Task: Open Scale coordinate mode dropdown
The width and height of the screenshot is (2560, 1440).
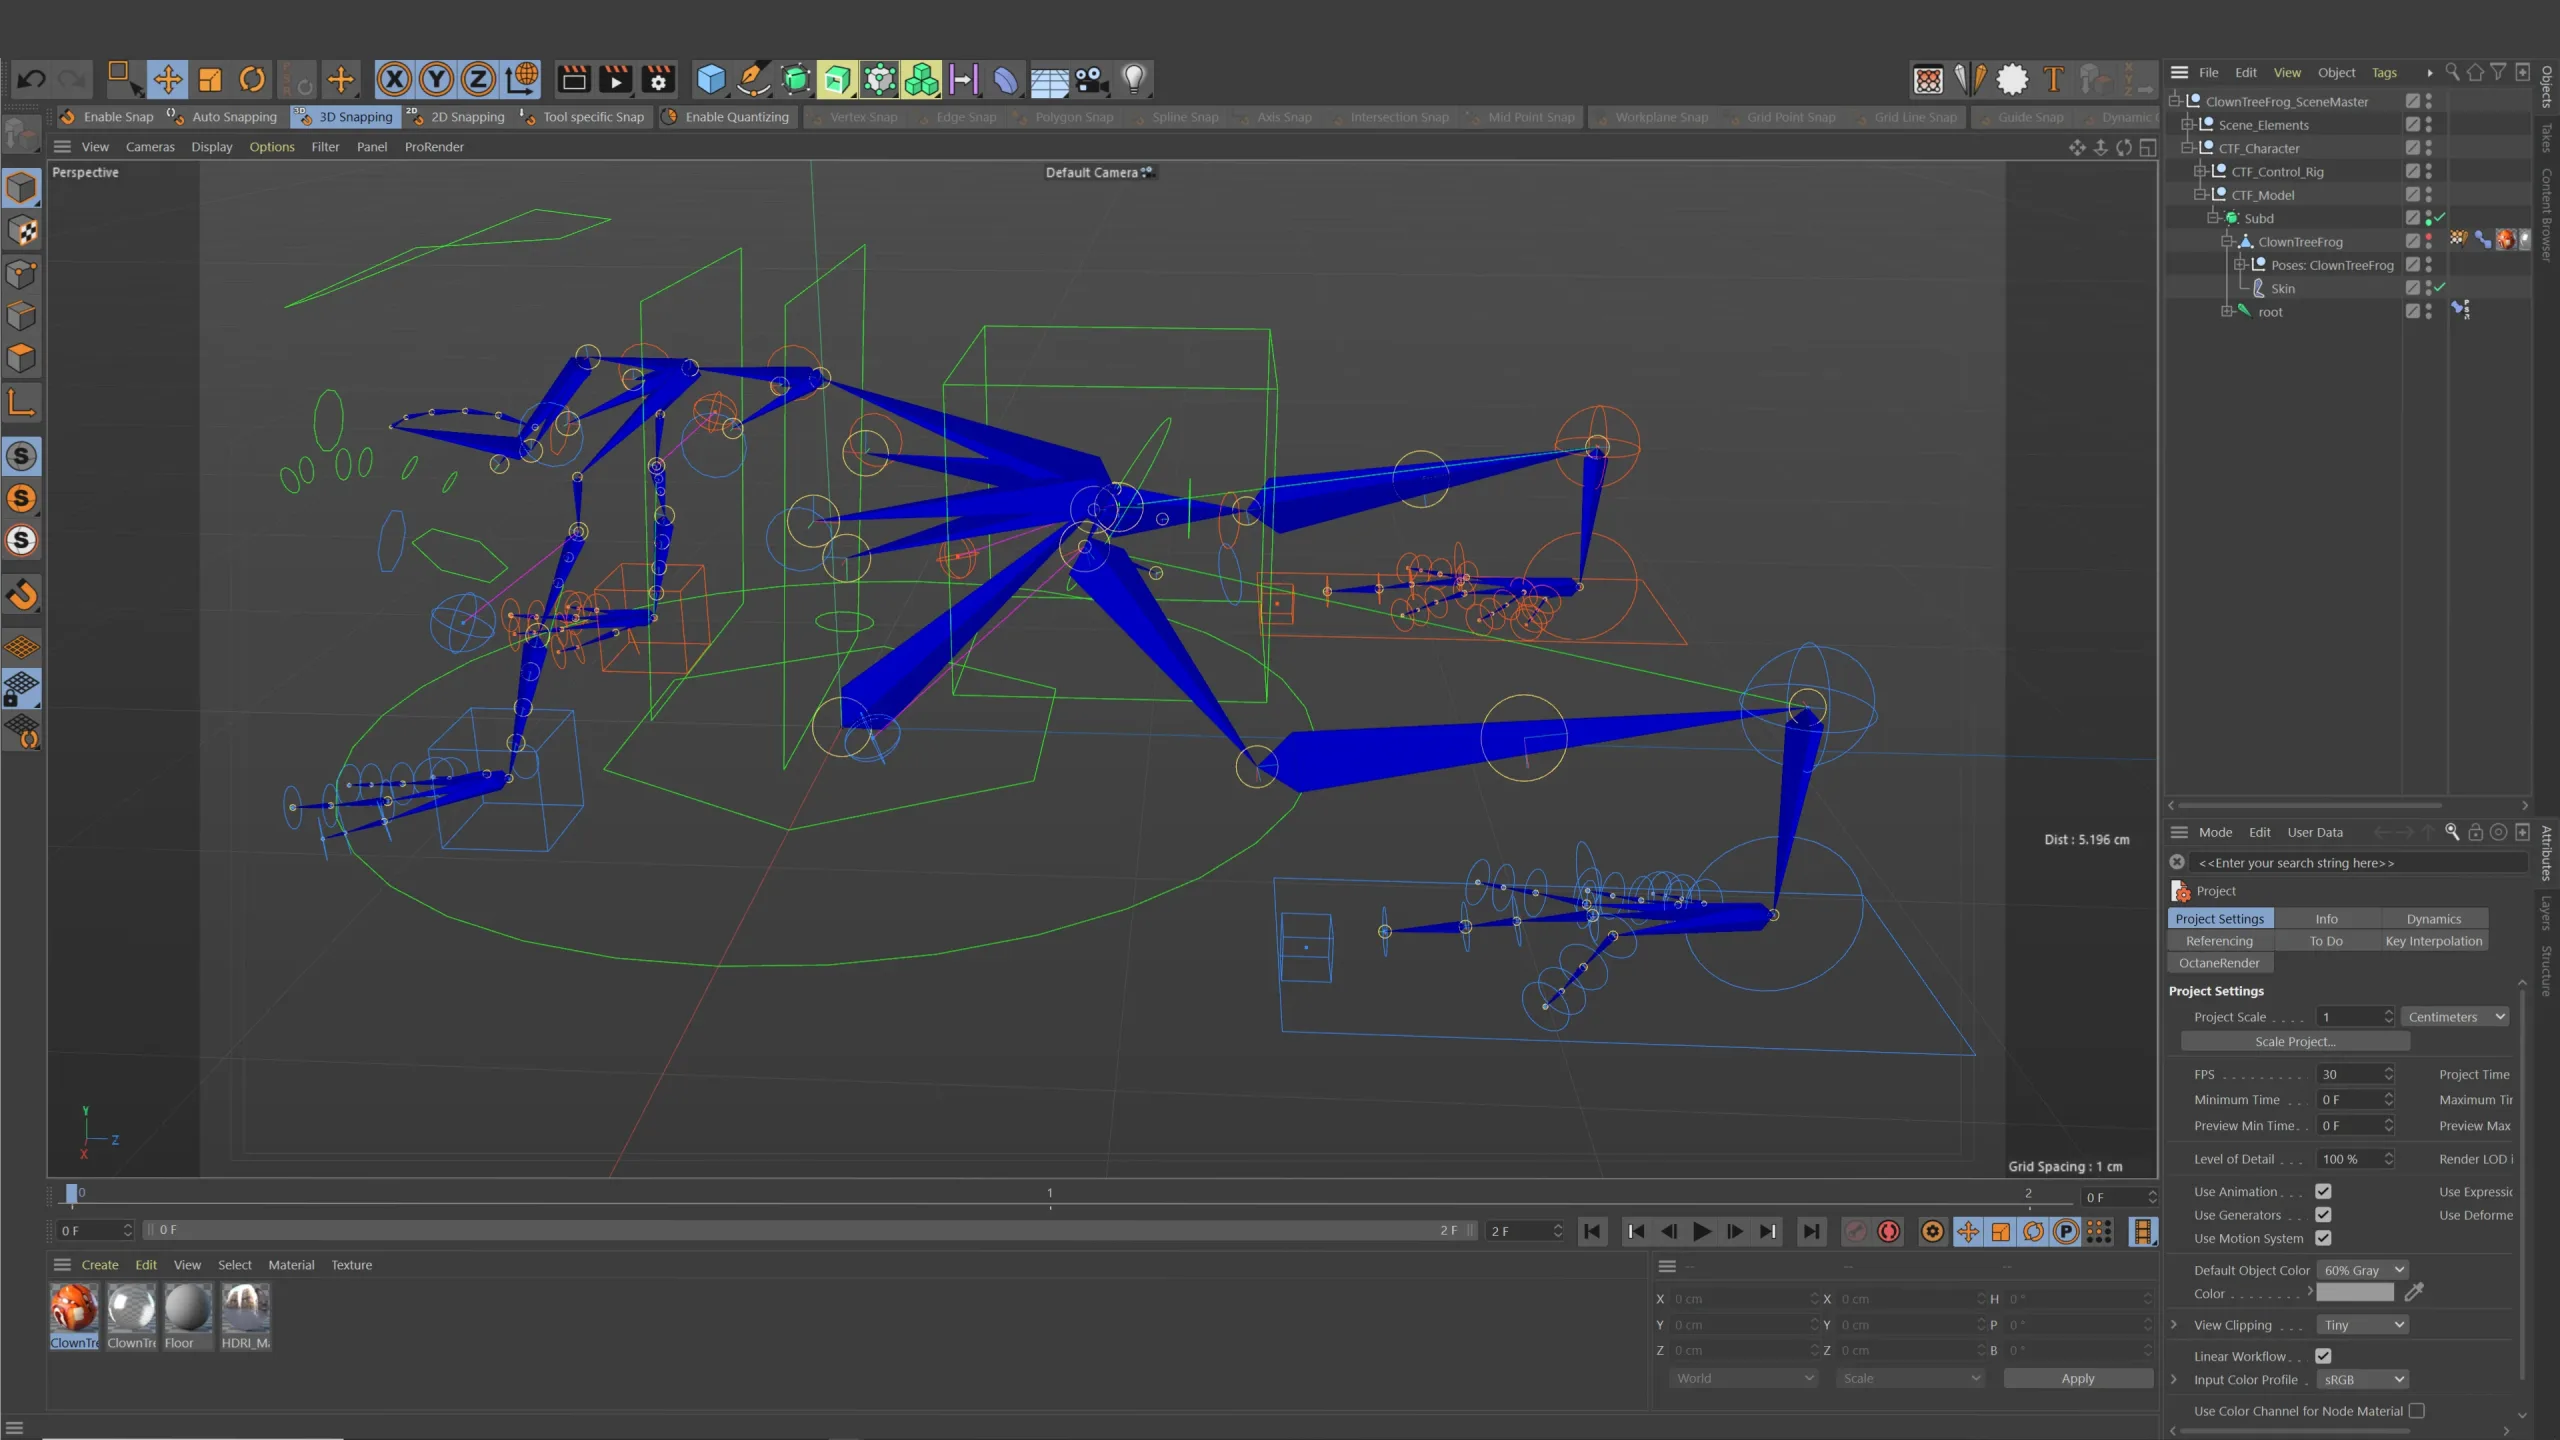Action: (1910, 1378)
